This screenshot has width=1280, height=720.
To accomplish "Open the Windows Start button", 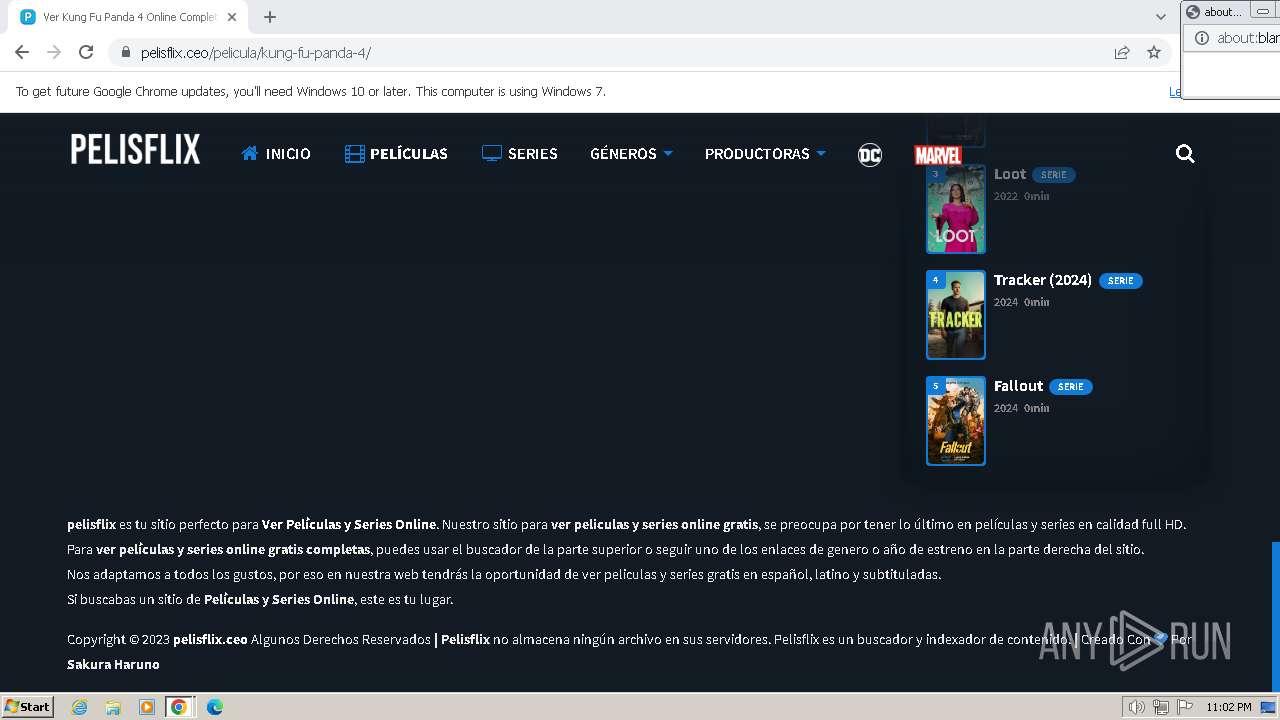I will pyautogui.click(x=28, y=706).
